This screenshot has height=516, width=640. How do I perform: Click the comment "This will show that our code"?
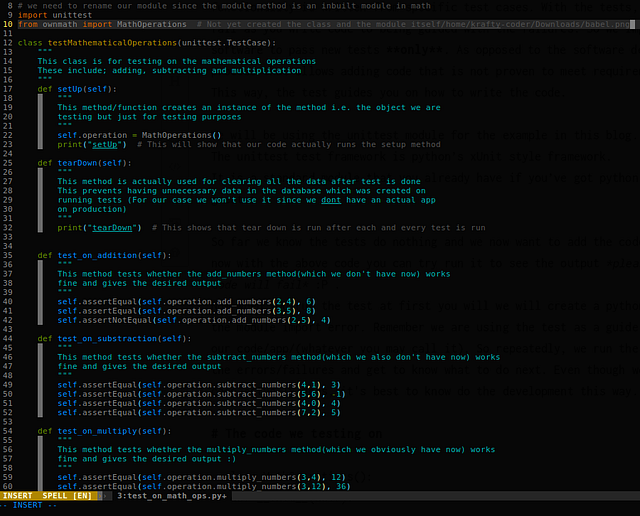pyautogui.click(x=289, y=145)
